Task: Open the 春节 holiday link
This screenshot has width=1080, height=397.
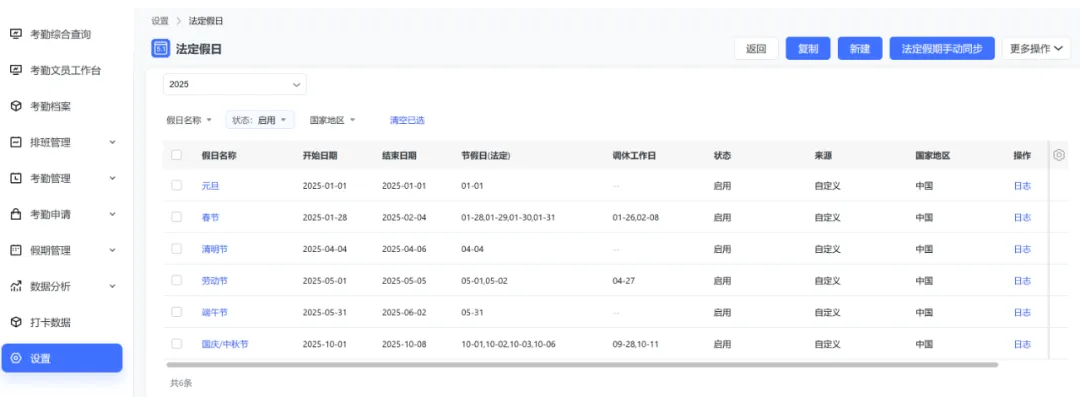Action: coord(210,218)
